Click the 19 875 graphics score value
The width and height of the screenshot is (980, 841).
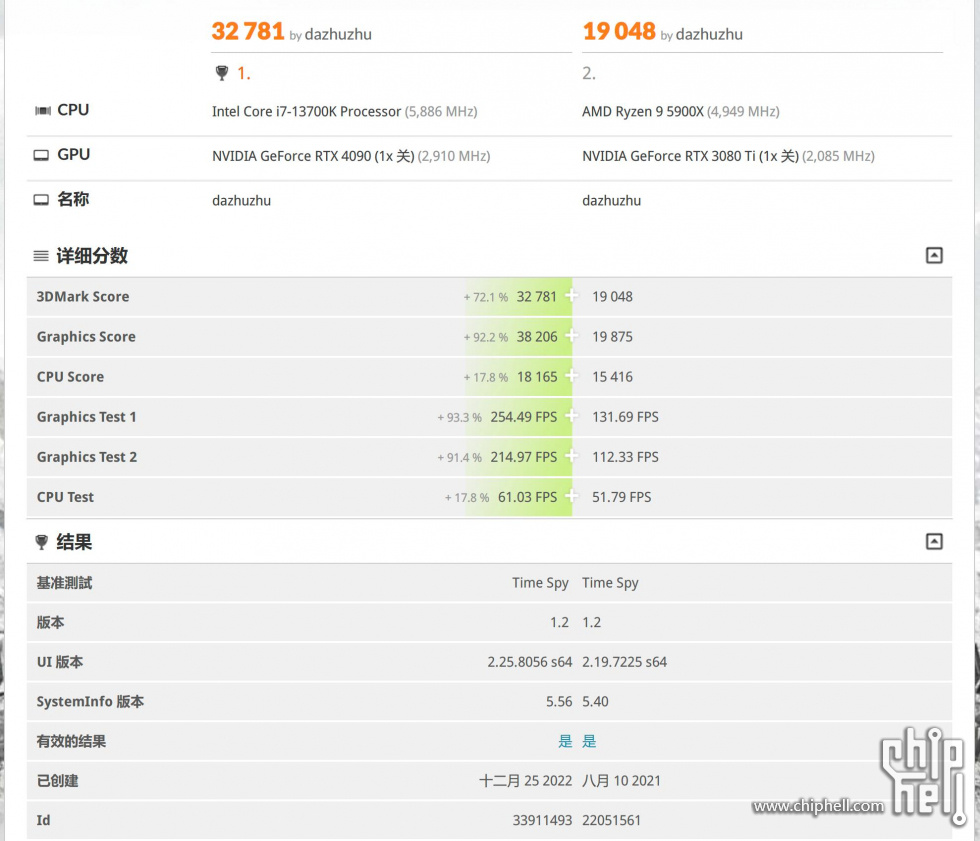point(612,337)
